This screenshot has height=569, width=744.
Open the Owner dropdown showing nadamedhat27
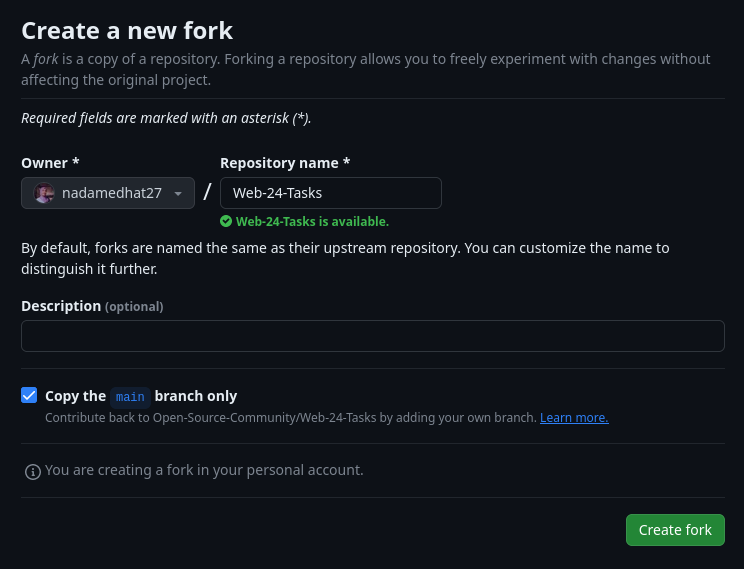108,193
